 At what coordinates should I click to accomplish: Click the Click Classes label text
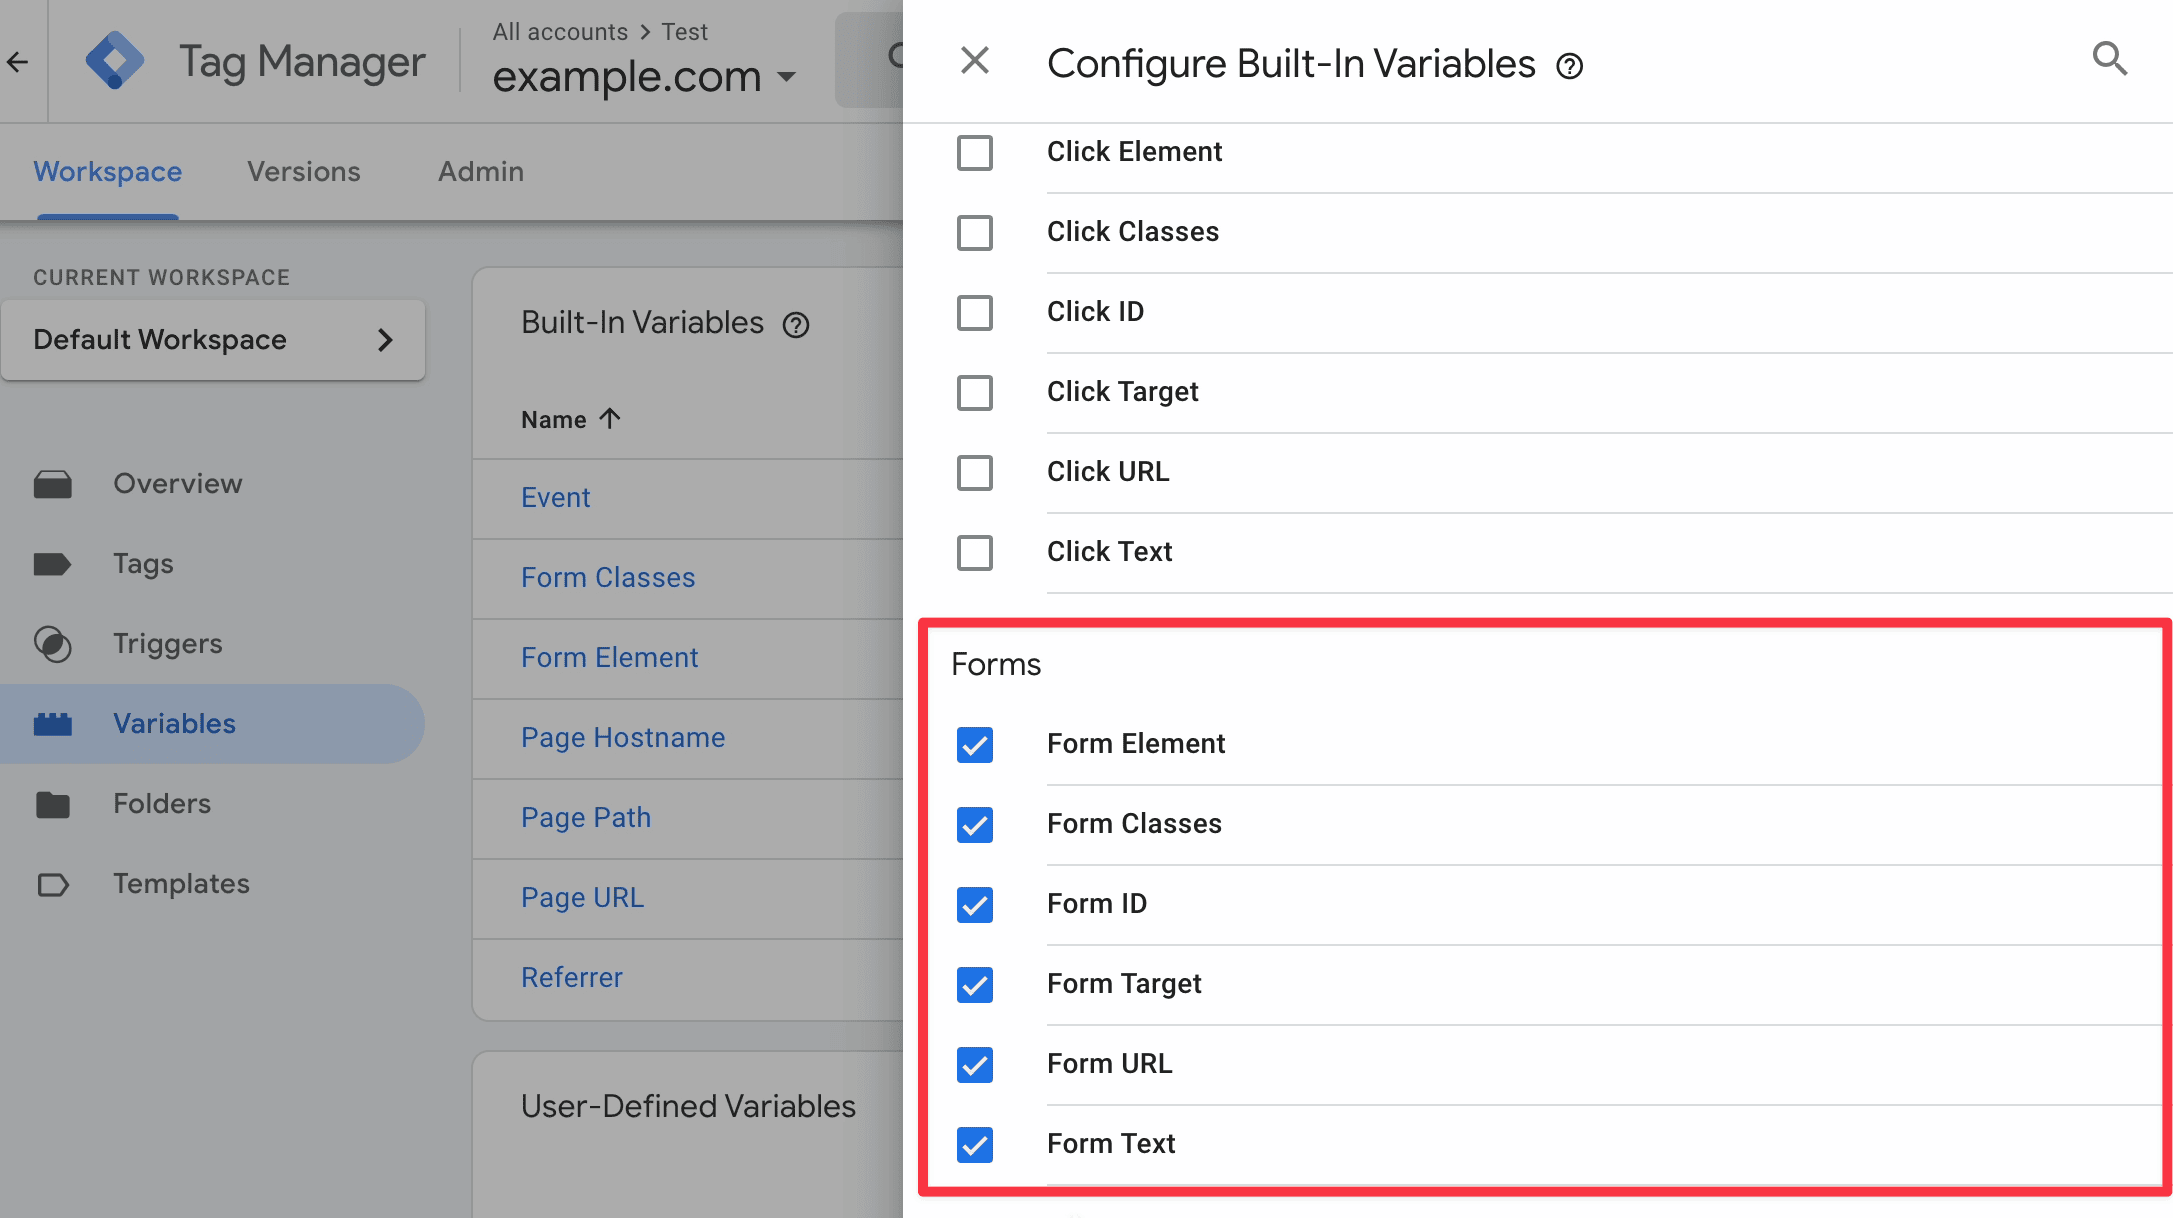[1133, 232]
